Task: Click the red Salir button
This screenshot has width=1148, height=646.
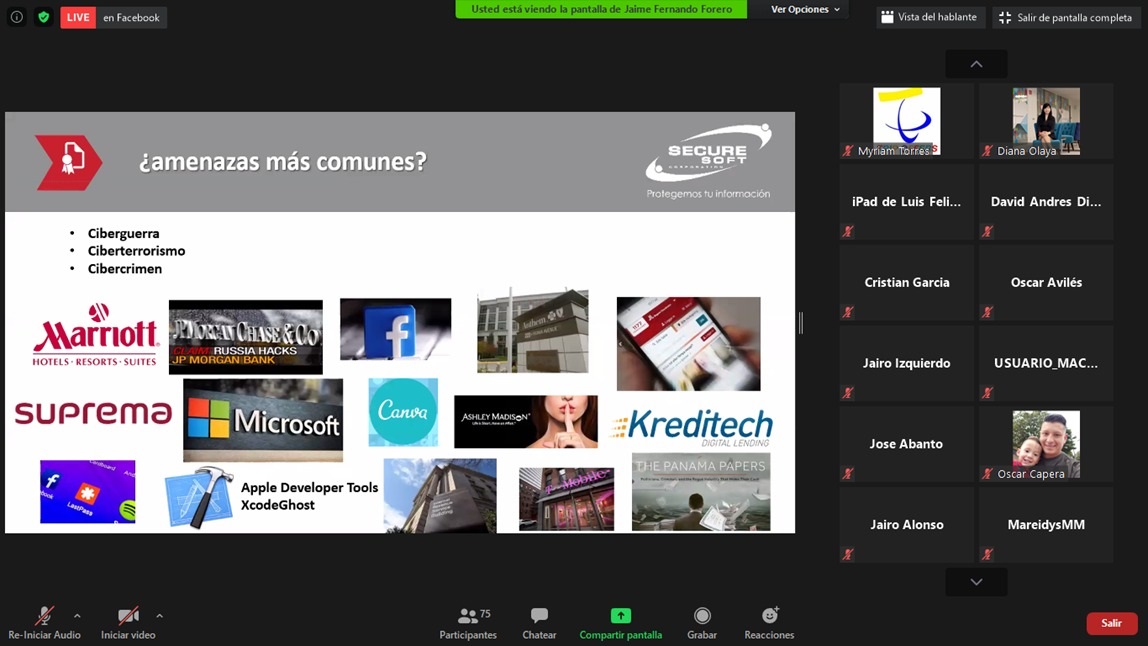Action: tap(1111, 623)
